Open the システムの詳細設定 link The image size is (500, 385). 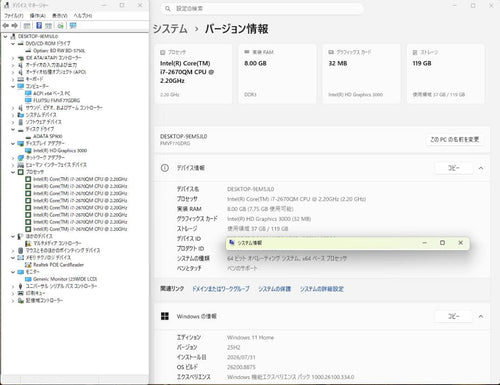pyautogui.click(x=322, y=289)
